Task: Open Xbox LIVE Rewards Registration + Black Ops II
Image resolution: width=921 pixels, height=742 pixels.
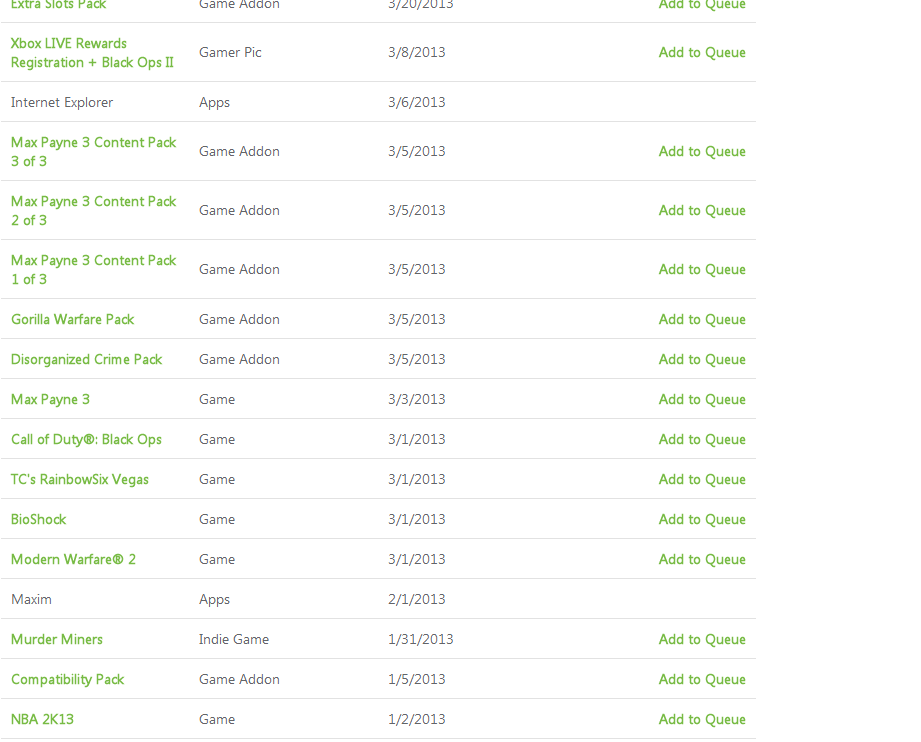Action: tap(92, 53)
